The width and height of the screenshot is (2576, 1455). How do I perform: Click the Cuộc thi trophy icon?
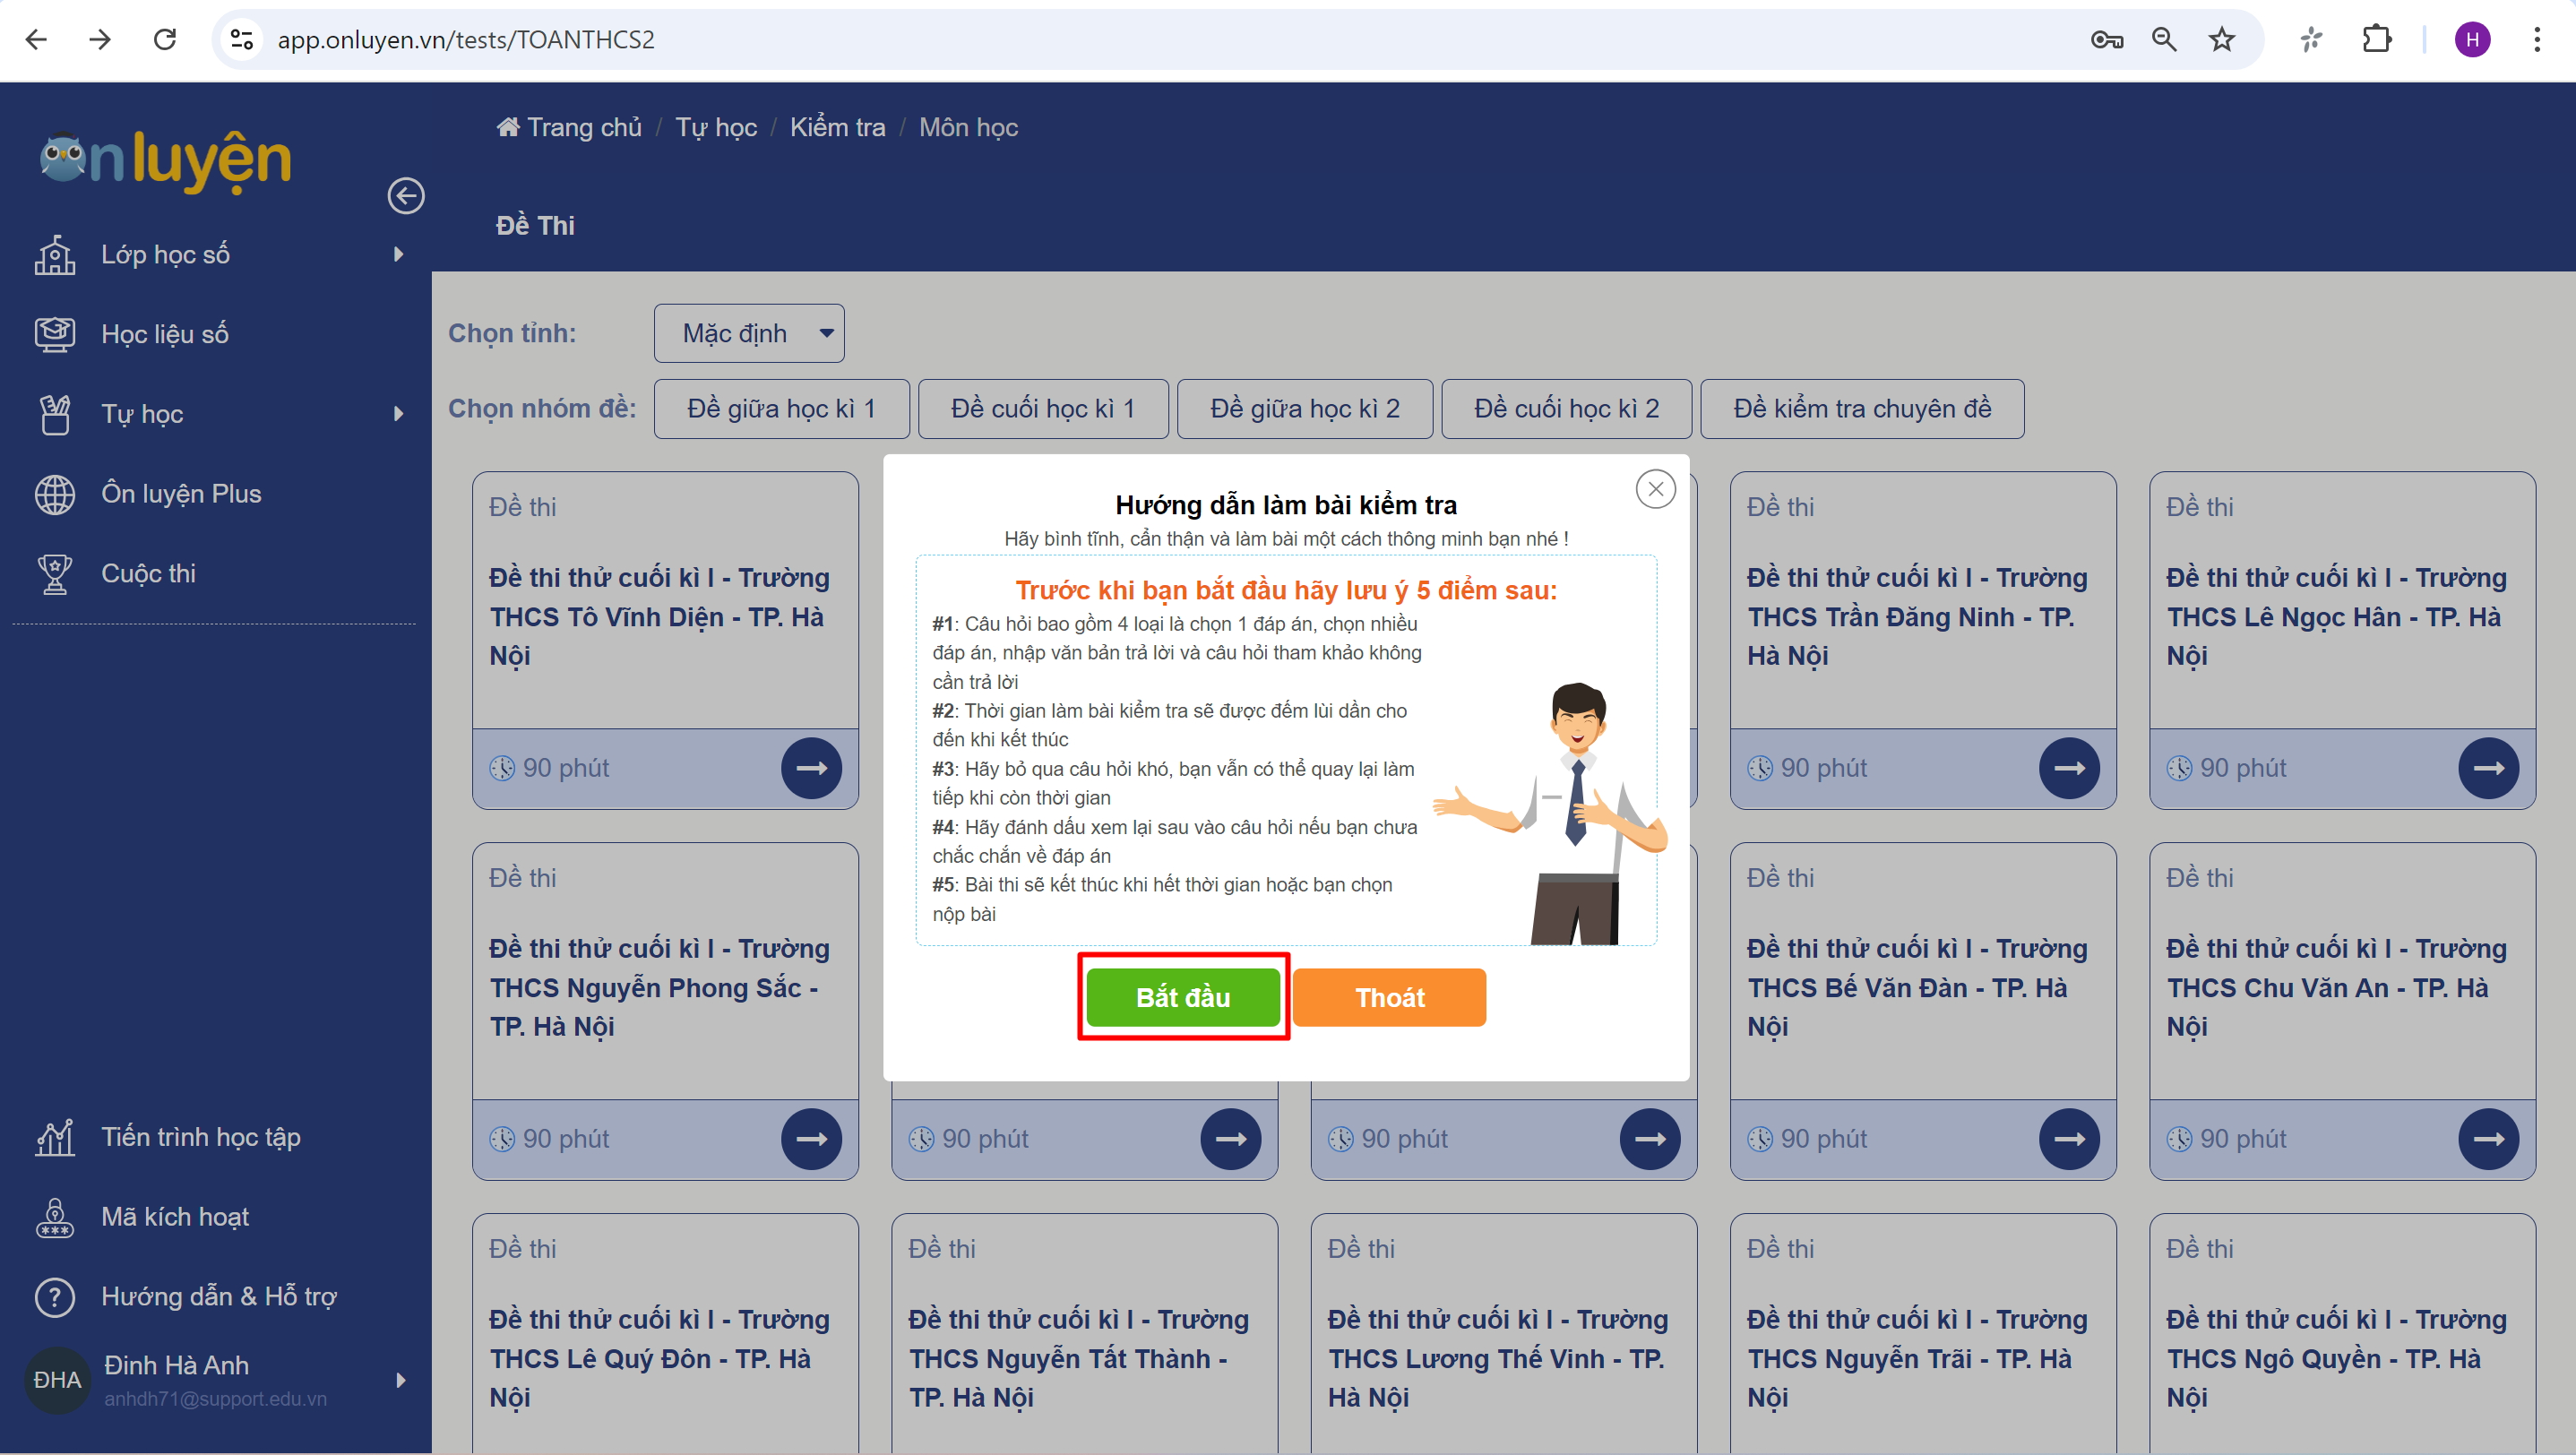tap(55, 574)
